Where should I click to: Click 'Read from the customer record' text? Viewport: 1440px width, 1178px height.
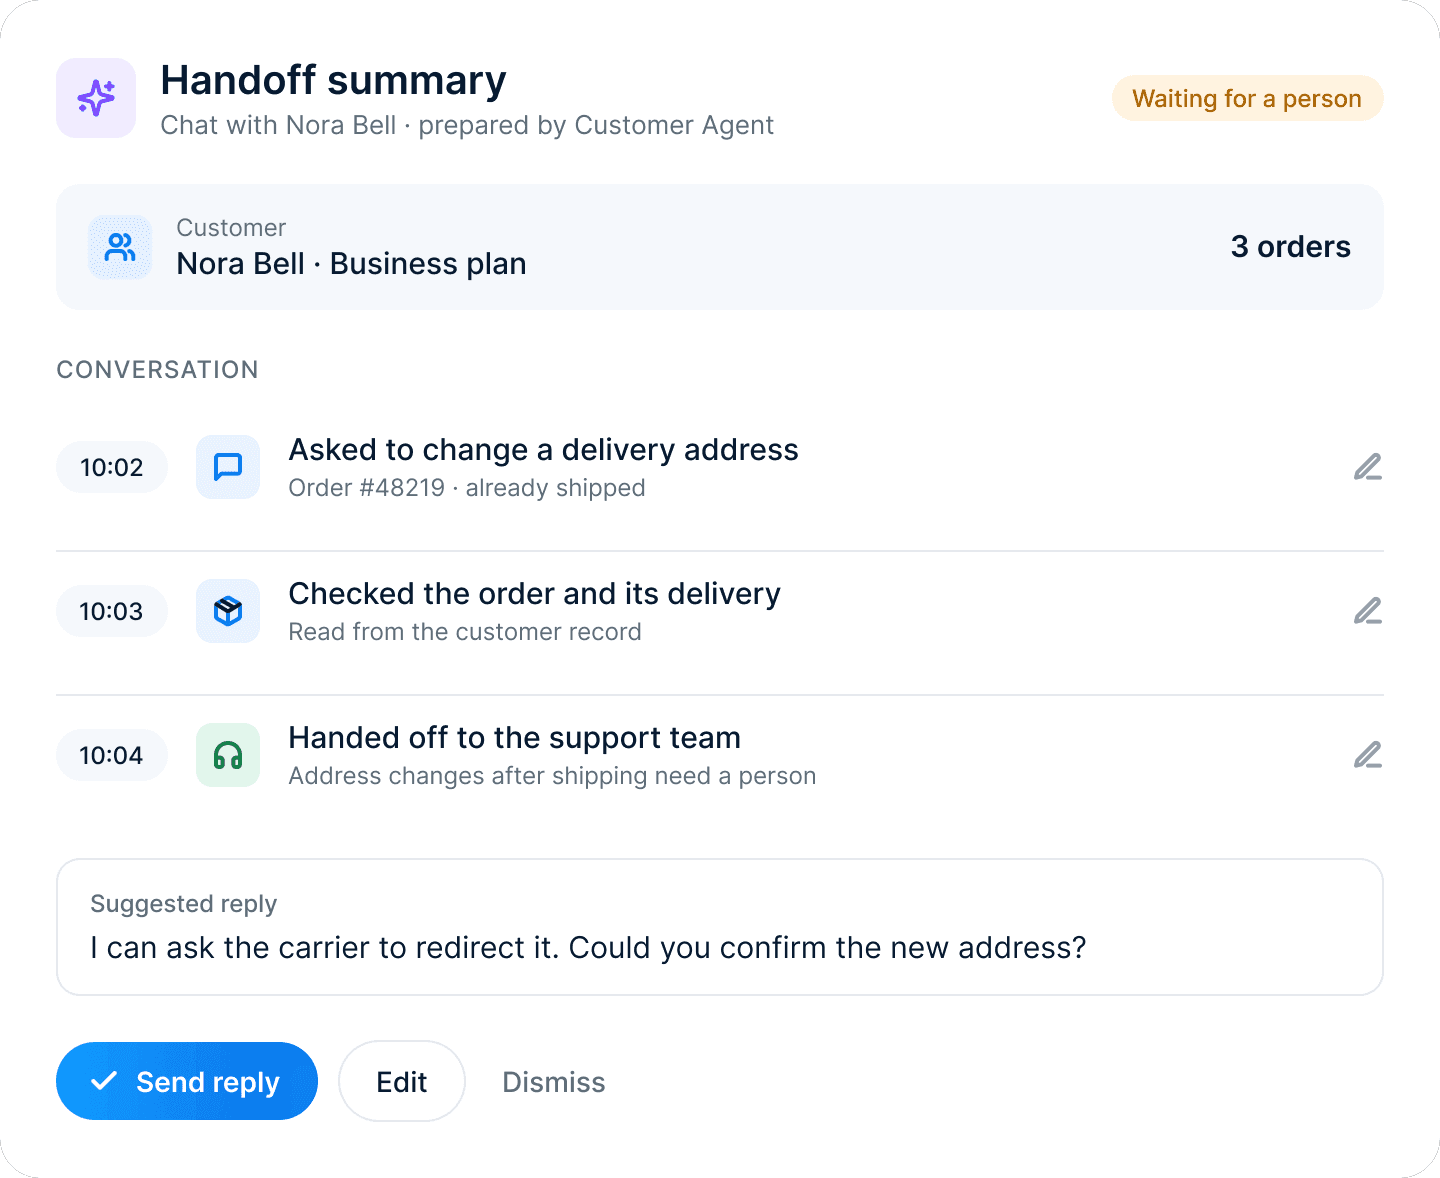pyautogui.click(x=465, y=632)
